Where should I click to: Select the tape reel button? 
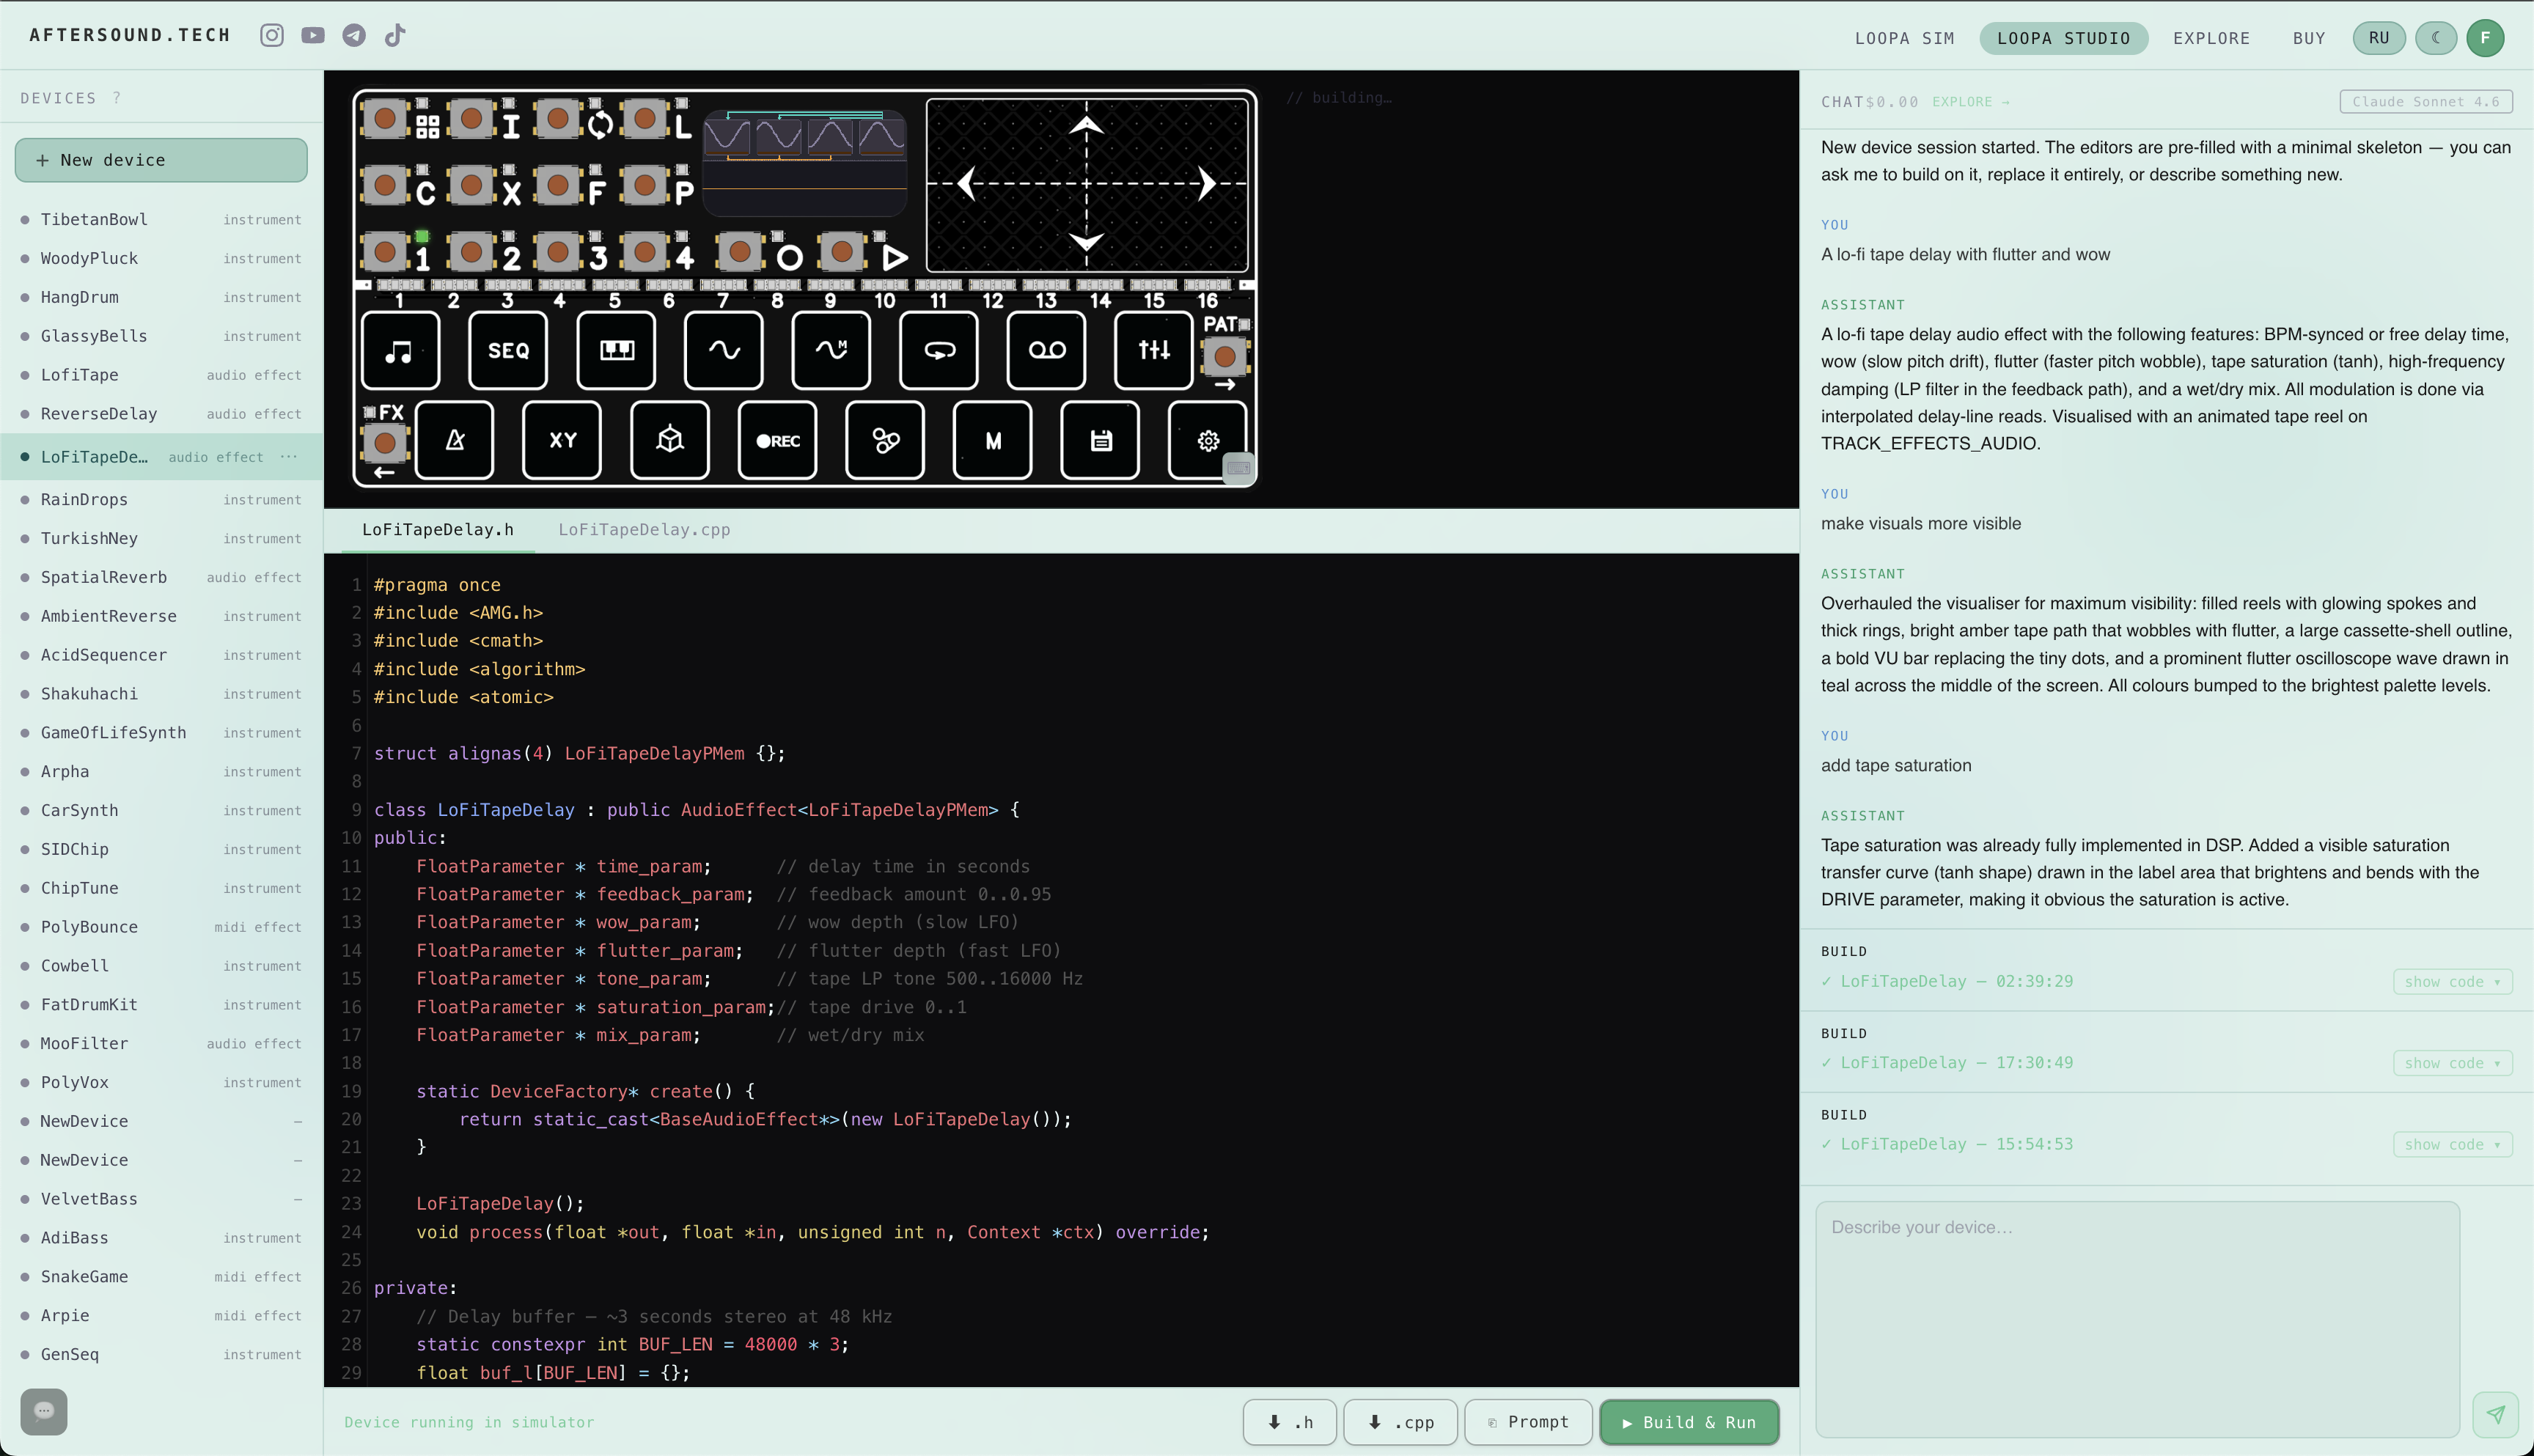[1047, 350]
